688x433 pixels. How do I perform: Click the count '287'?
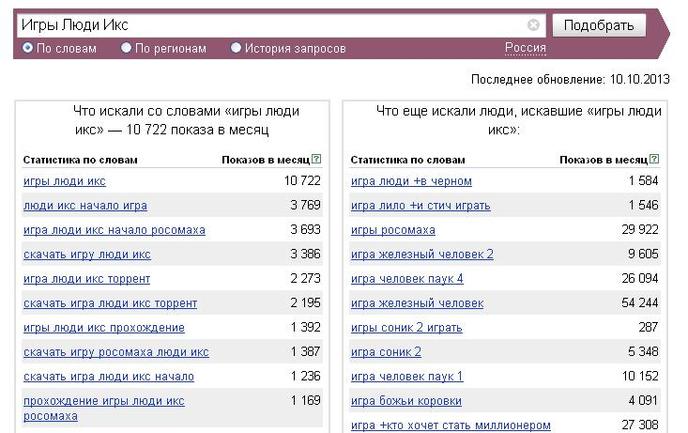[649, 327]
